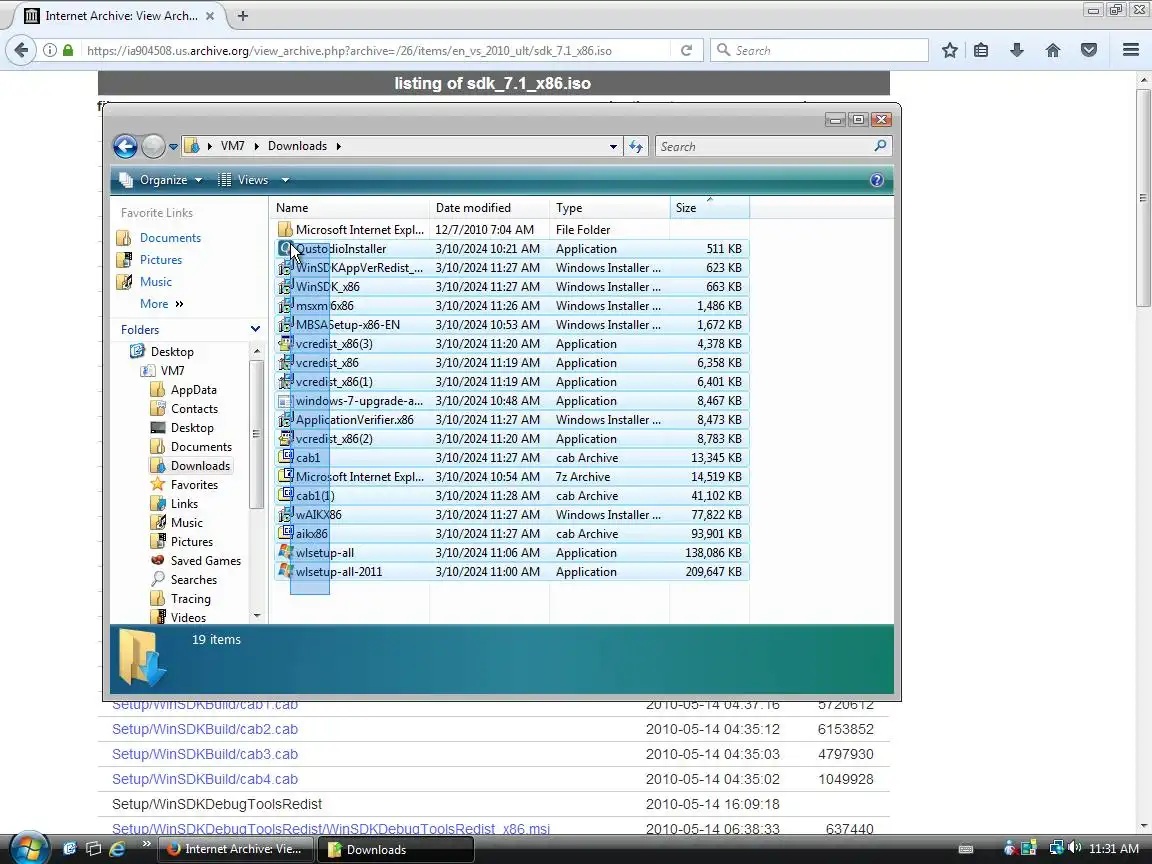The height and width of the screenshot is (864, 1152).
Task: Open the recent pages dropdown in Explorer
Action: [173, 147]
